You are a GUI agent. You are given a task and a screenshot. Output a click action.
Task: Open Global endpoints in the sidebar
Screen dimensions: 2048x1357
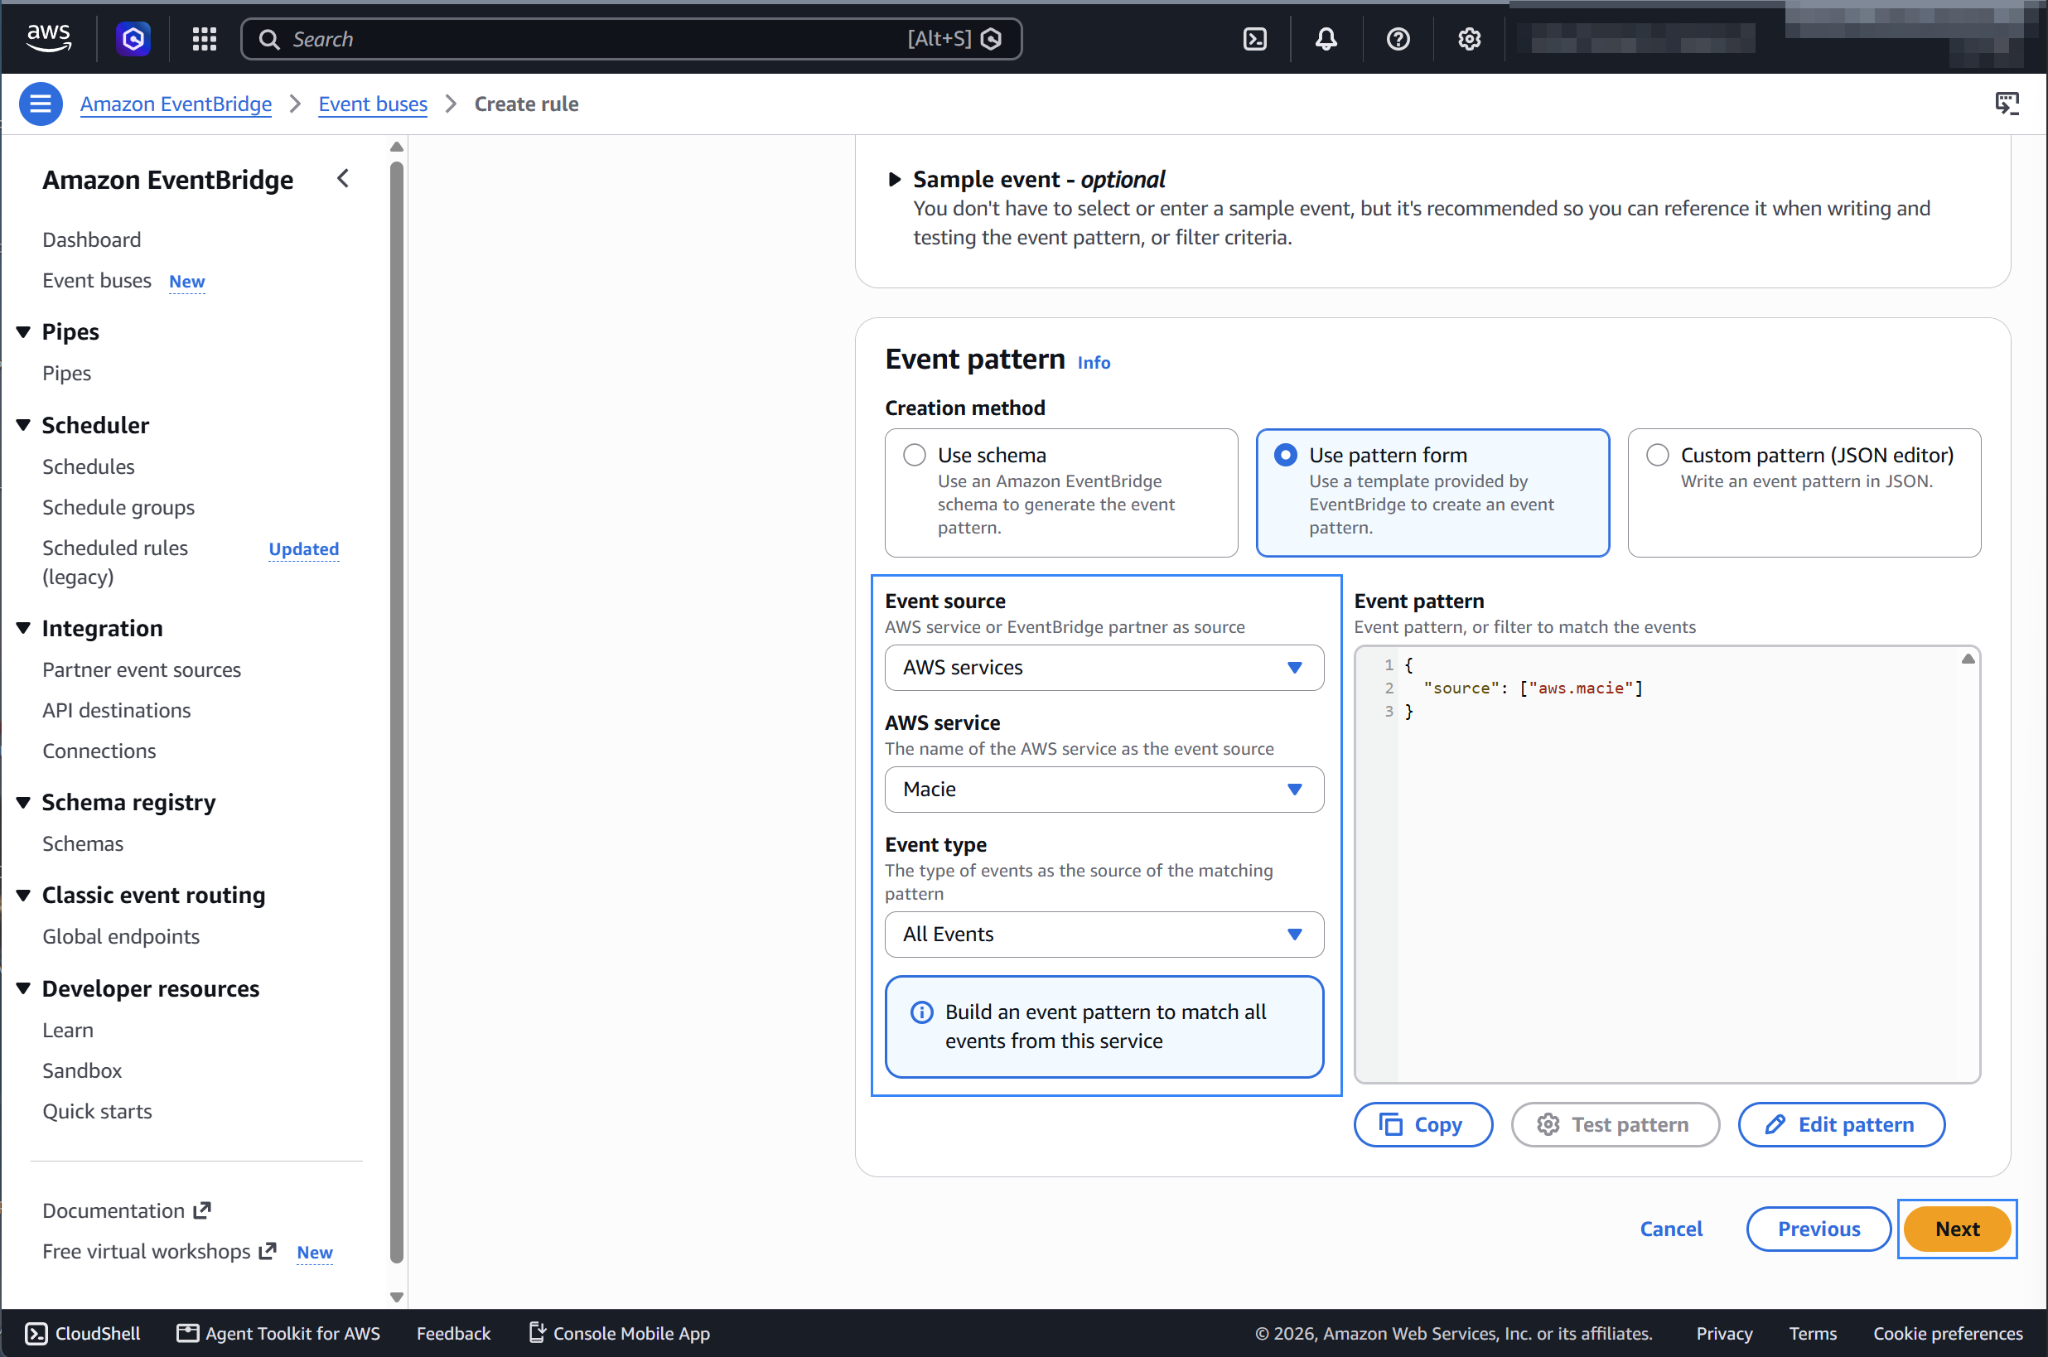[x=121, y=936]
